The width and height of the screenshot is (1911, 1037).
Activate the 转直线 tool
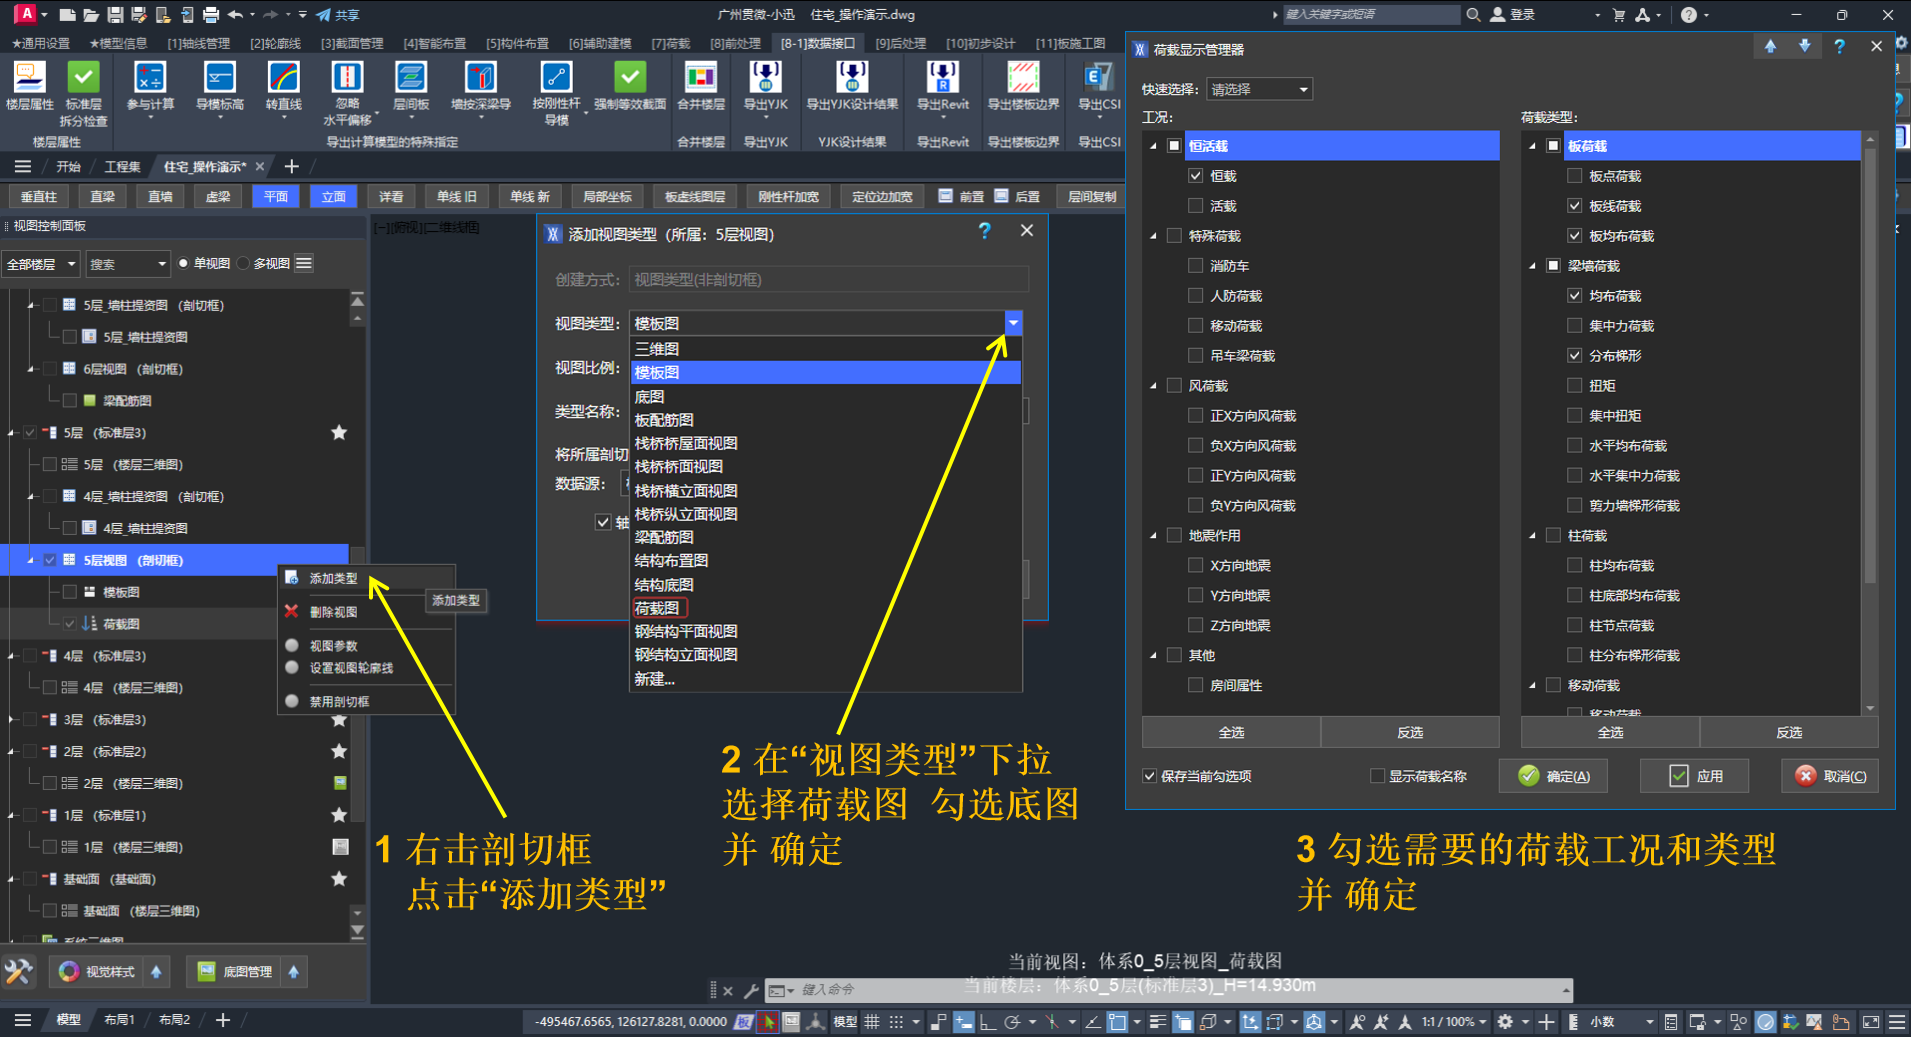pyautogui.click(x=284, y=88)
